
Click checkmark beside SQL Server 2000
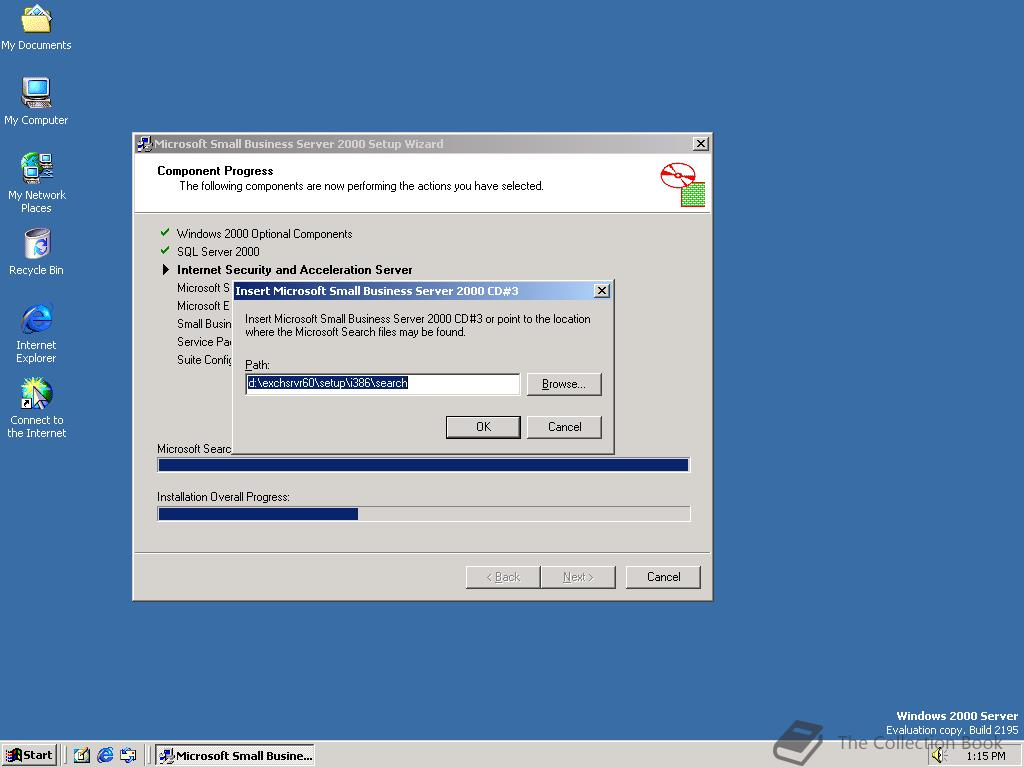(165, 250)
